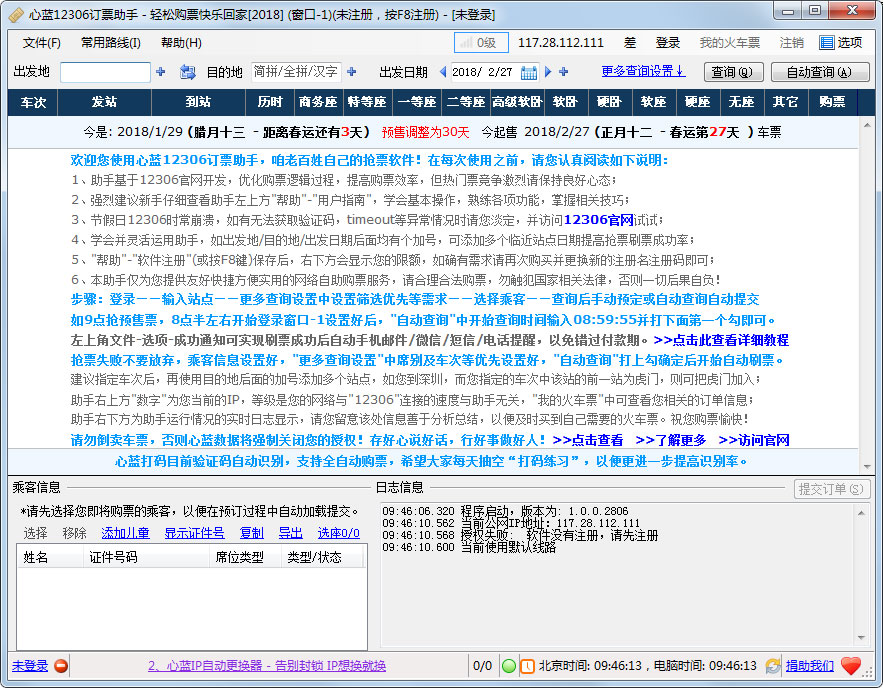Click the plus icon after departure date
Screen dimensions: 883x688
[564, 72]
